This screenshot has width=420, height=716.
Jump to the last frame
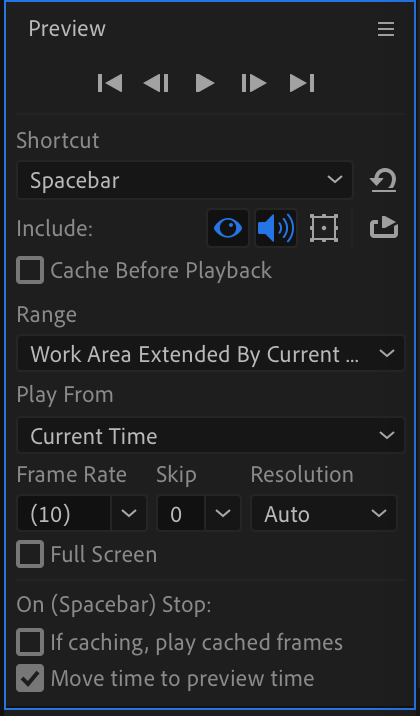pyautogui.click(x=302, y=84)
